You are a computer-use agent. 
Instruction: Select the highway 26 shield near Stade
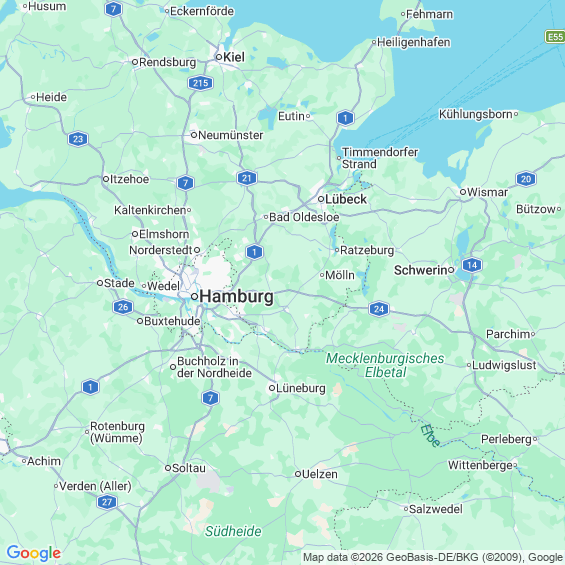click(123, 307)
